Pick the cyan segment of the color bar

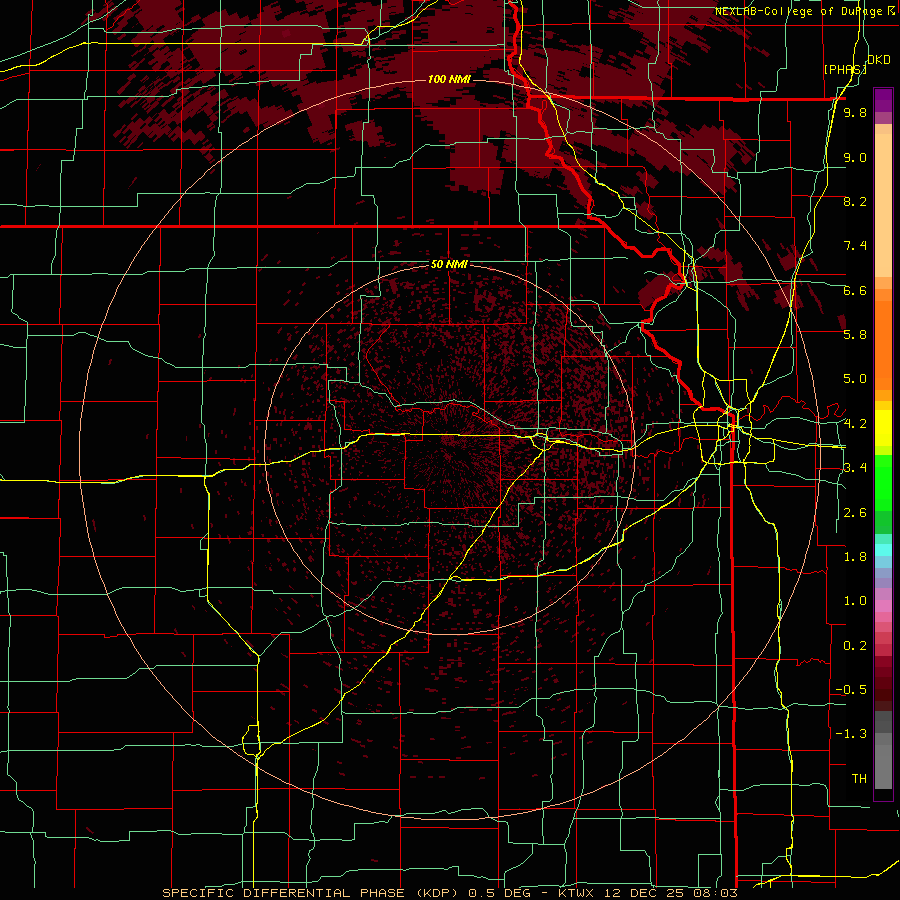[883, 550]
